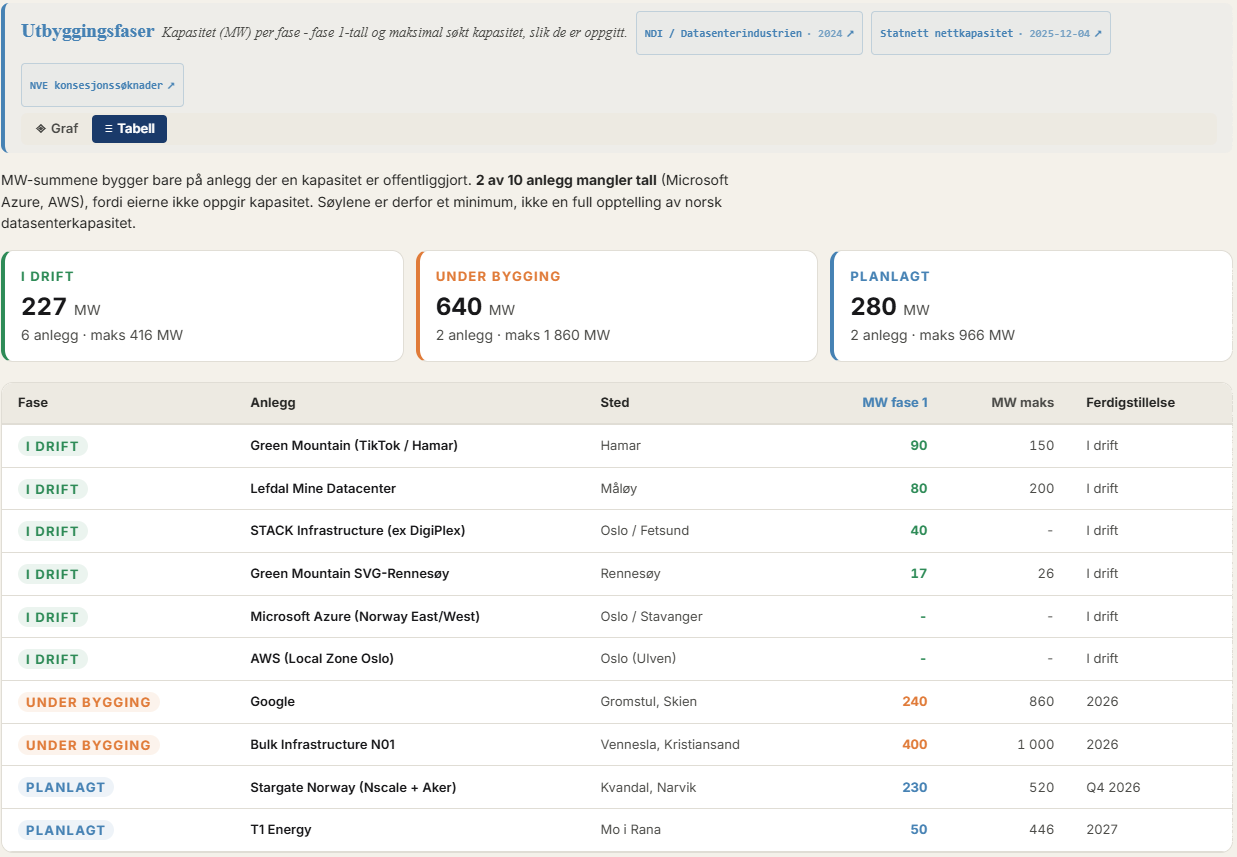Click the I DRIFT 227 MW summary card
The height and width of the screenshot is (857, 1237).
coord(202,305)
